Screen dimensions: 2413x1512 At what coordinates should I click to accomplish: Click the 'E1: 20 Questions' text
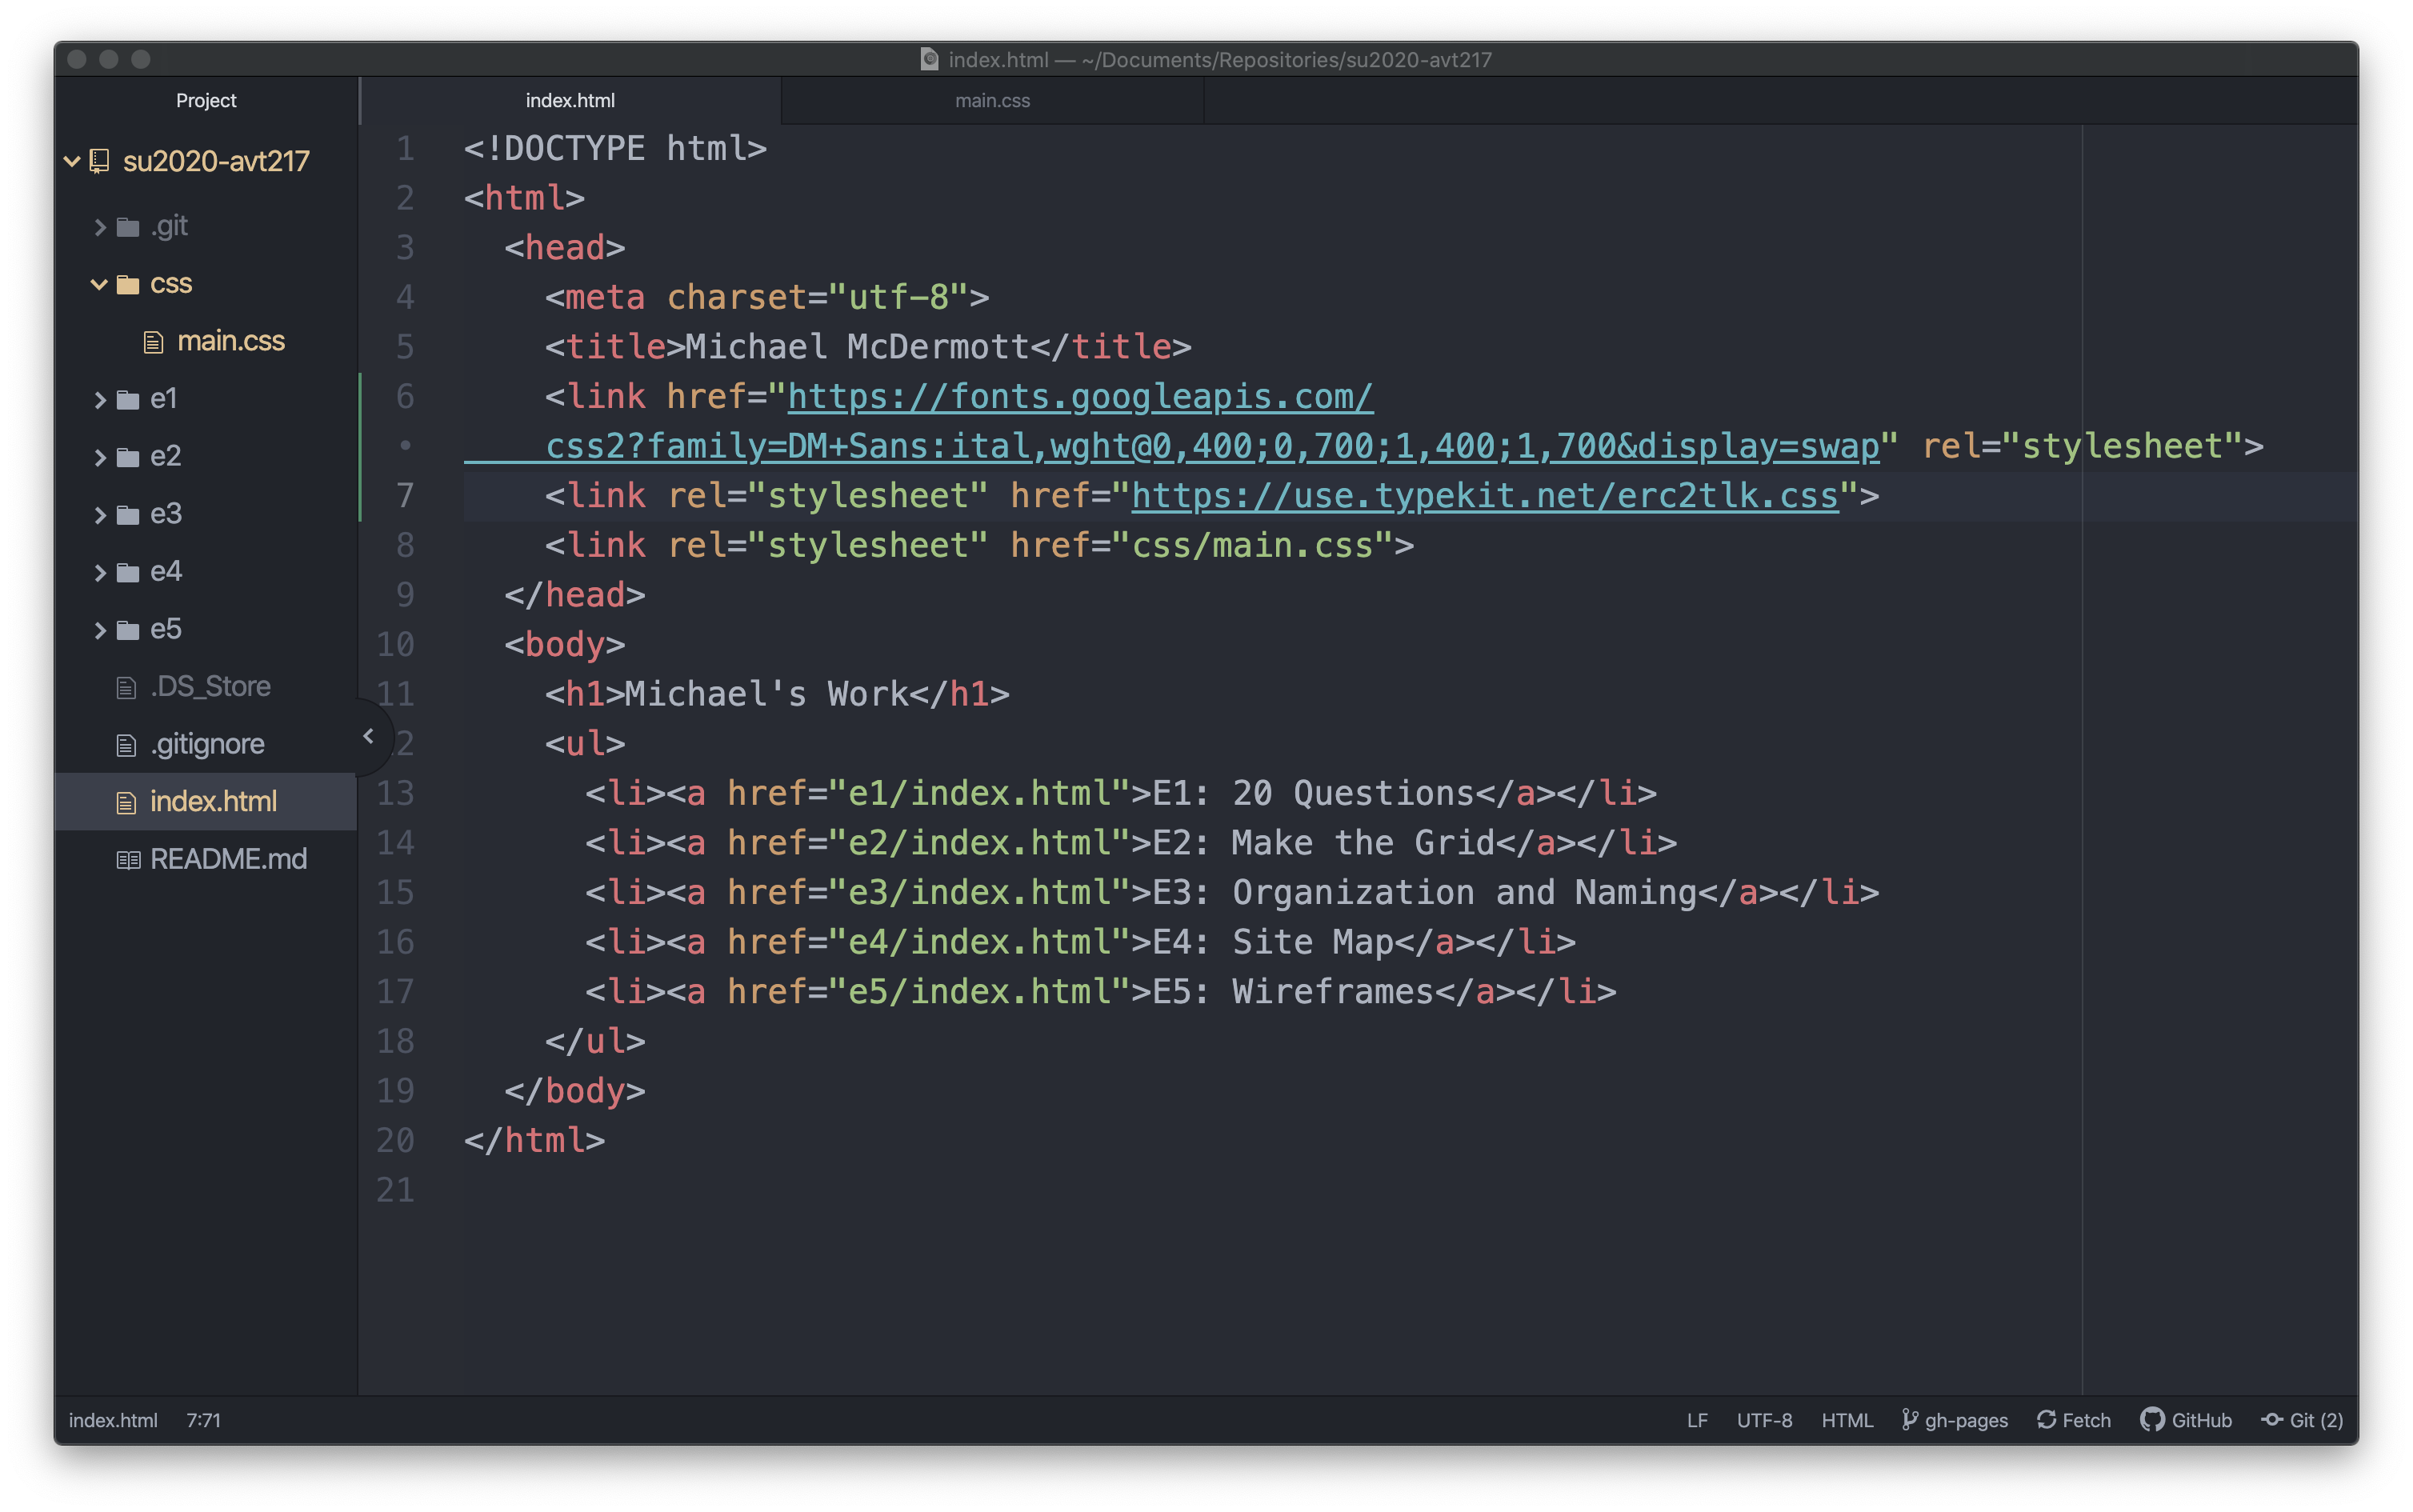(1313, 794)
